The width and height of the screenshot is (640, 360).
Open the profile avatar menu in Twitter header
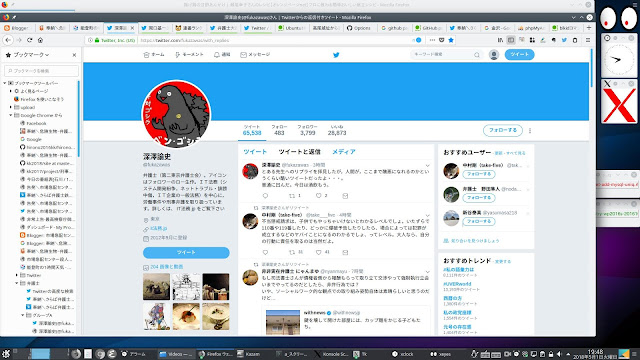pyautogui.click(x=494, y=55)
